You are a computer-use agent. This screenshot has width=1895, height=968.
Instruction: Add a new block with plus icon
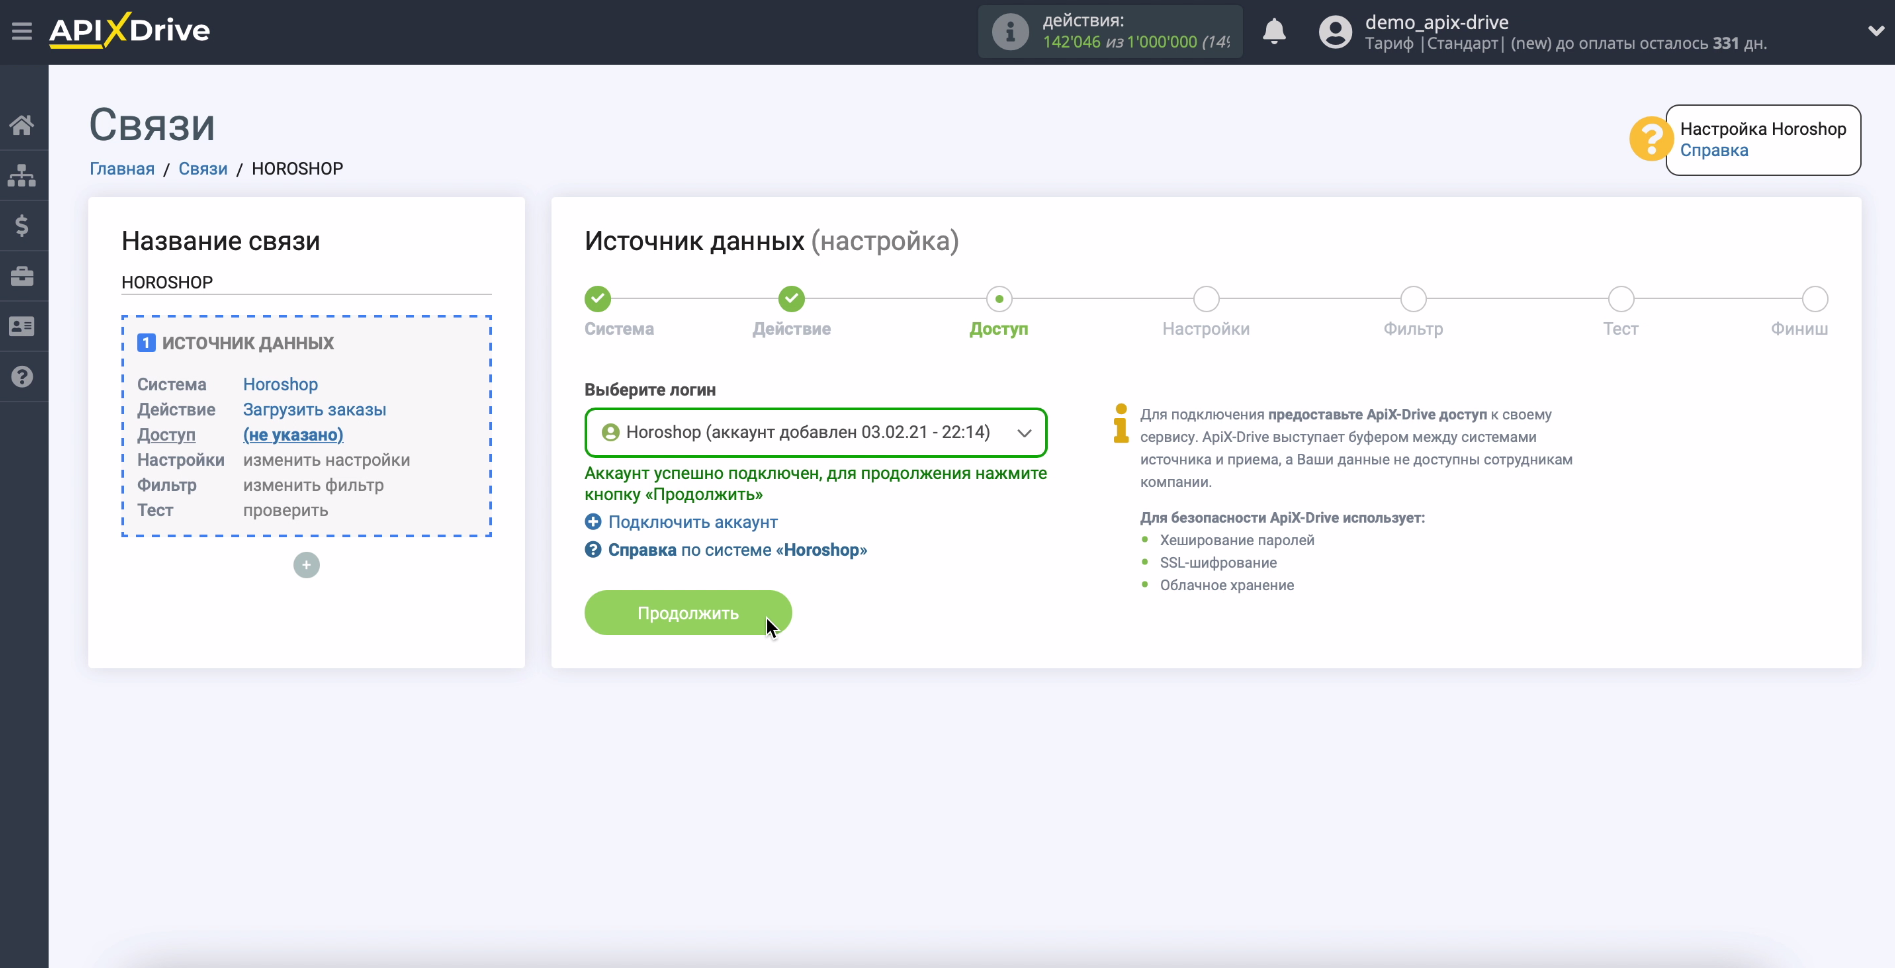tap(306, 565)
